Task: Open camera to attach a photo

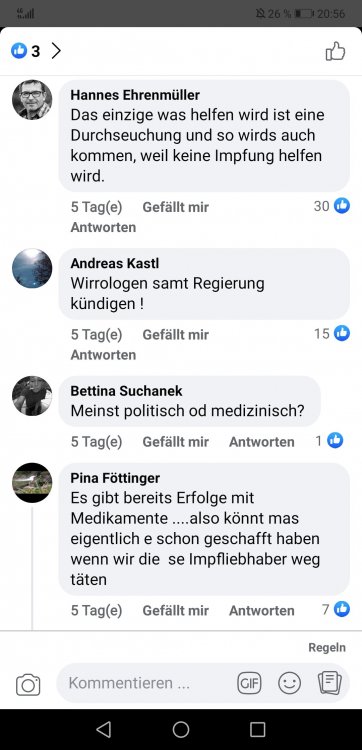Action: tap(28, 684)
